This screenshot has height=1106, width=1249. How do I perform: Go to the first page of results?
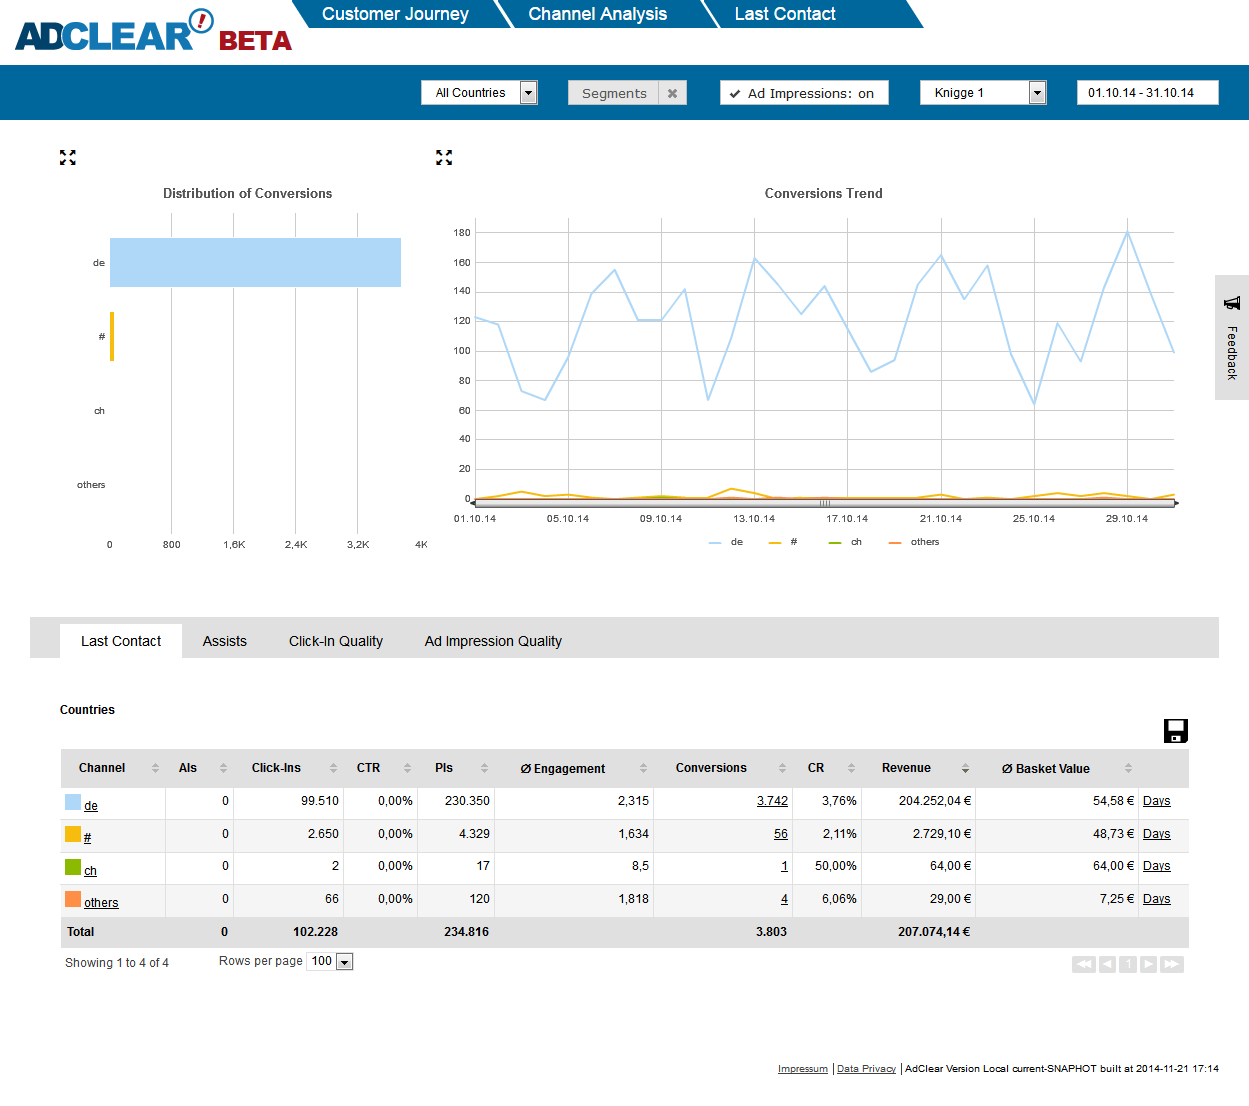[x=1083, y=964]
